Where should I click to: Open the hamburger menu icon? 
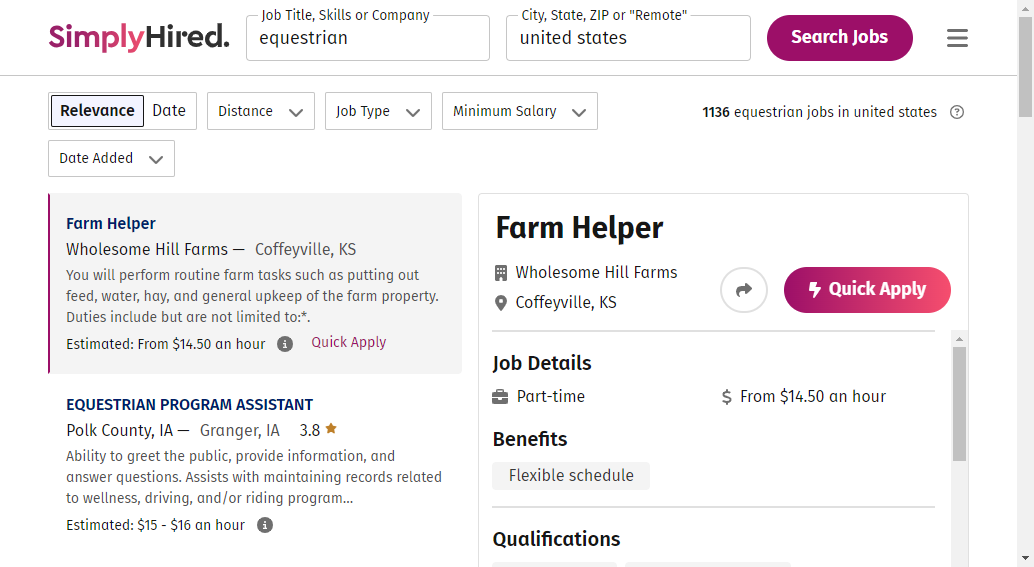pyautogui.click(x=957, y=38)
